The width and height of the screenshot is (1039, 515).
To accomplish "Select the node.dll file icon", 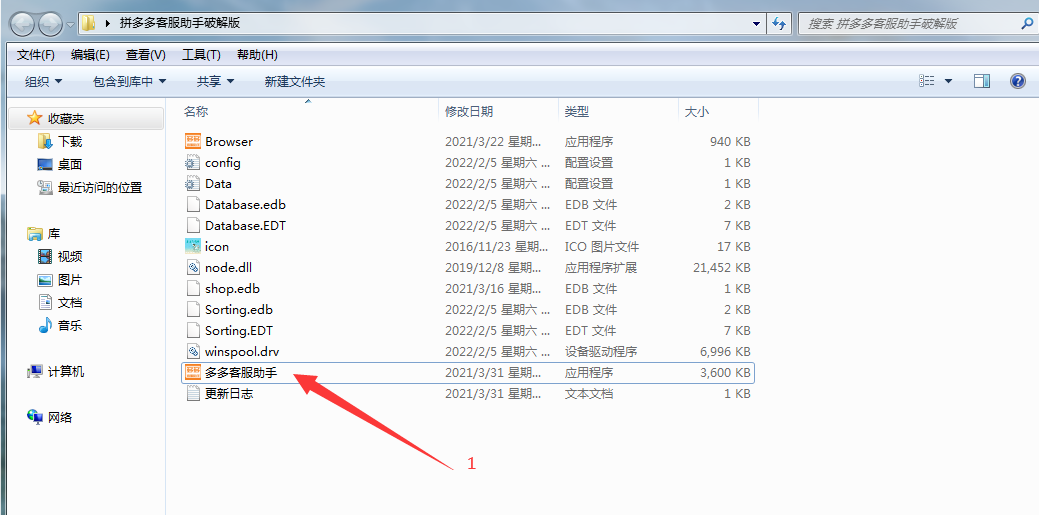I will point(193,268).
